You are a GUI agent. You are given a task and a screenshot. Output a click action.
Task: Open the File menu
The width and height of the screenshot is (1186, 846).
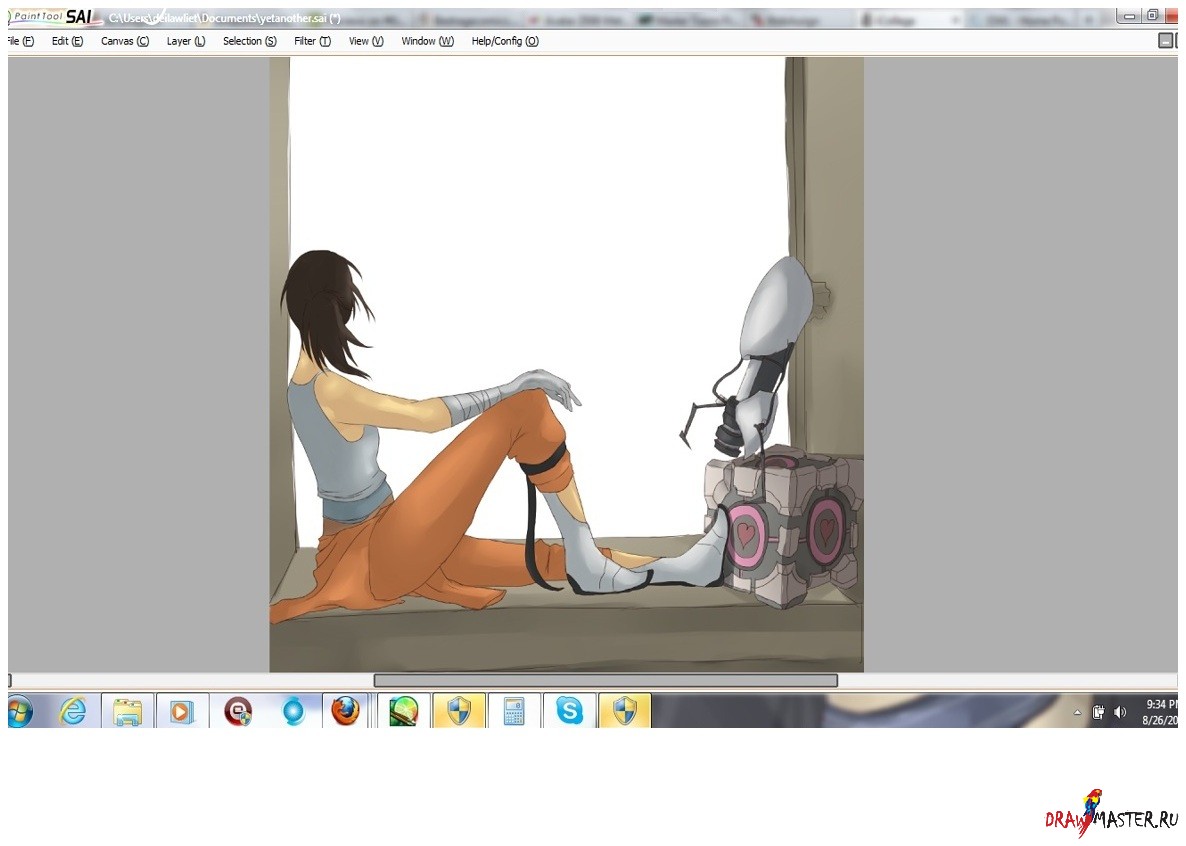(20, 41)
